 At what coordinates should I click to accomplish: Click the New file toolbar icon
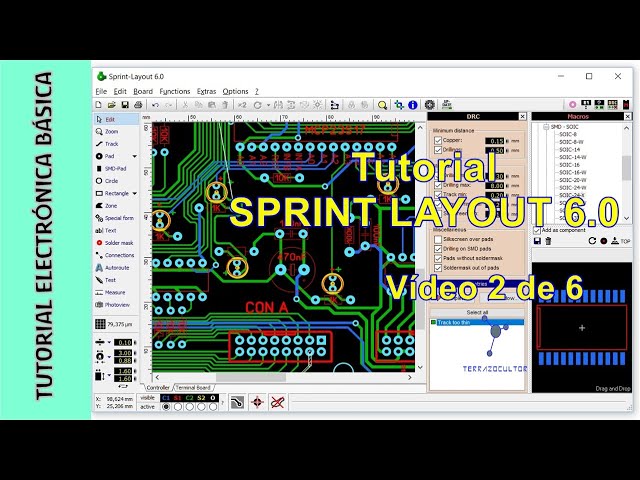[98, 105]
